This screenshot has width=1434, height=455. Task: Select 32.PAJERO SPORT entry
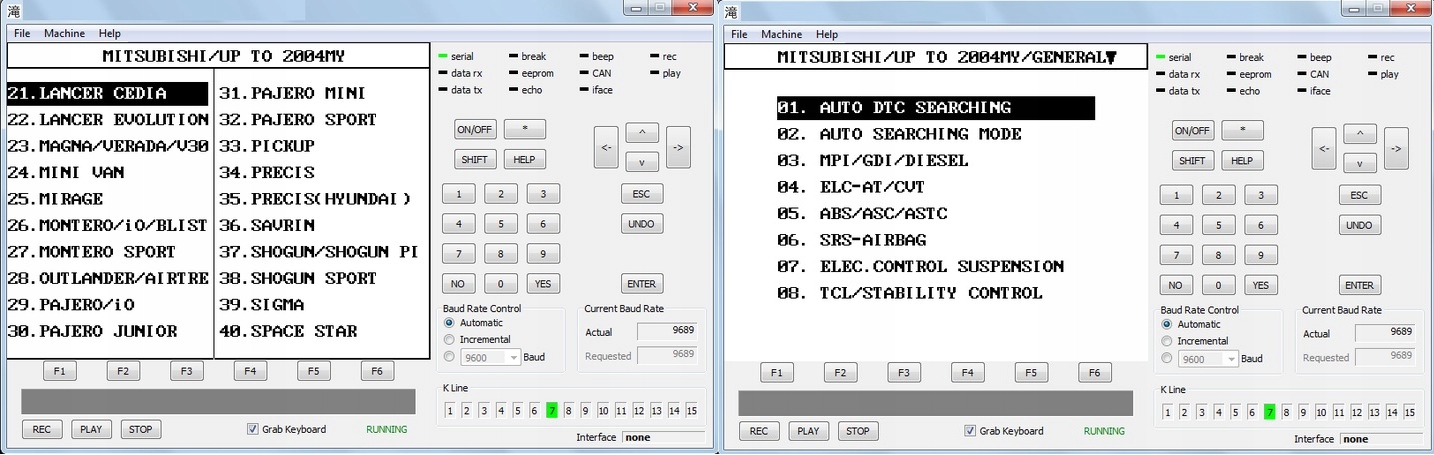tap(298, 119)
